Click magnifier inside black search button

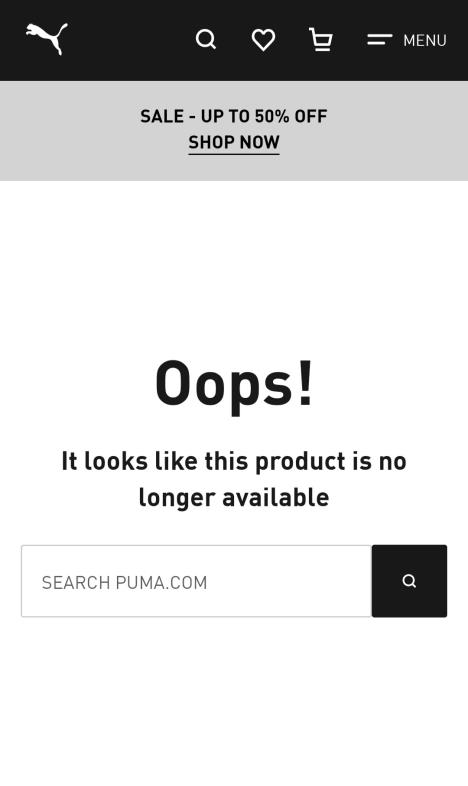409,581
